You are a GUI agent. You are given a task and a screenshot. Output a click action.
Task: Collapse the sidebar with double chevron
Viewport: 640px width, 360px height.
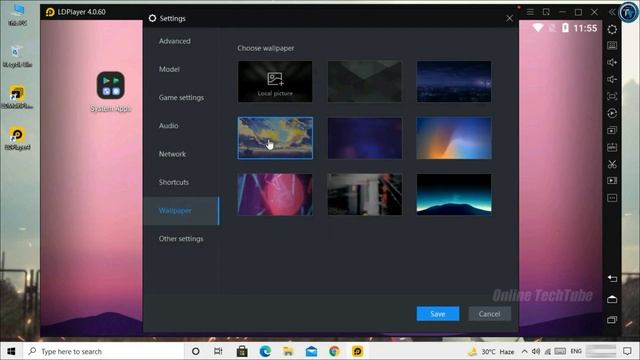click(612, 12)
